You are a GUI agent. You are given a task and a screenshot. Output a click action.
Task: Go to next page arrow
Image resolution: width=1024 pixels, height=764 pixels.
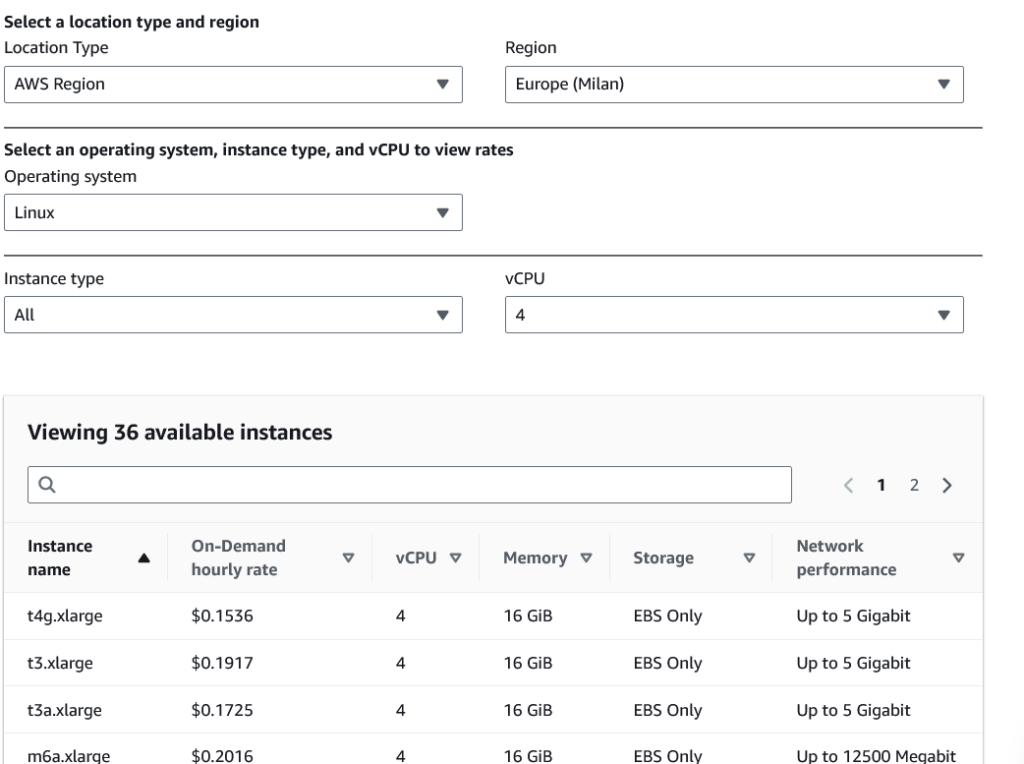click(947, 485)
